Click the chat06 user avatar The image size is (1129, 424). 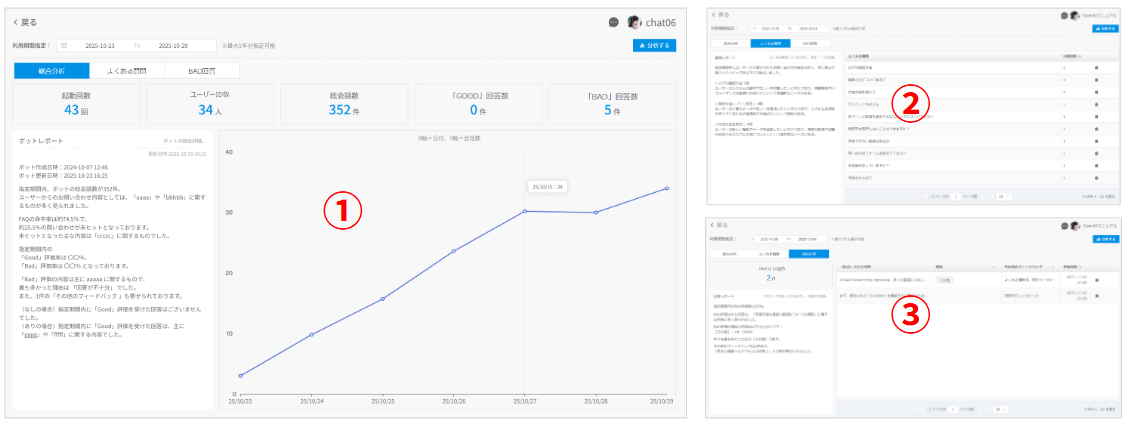(634, 22)
